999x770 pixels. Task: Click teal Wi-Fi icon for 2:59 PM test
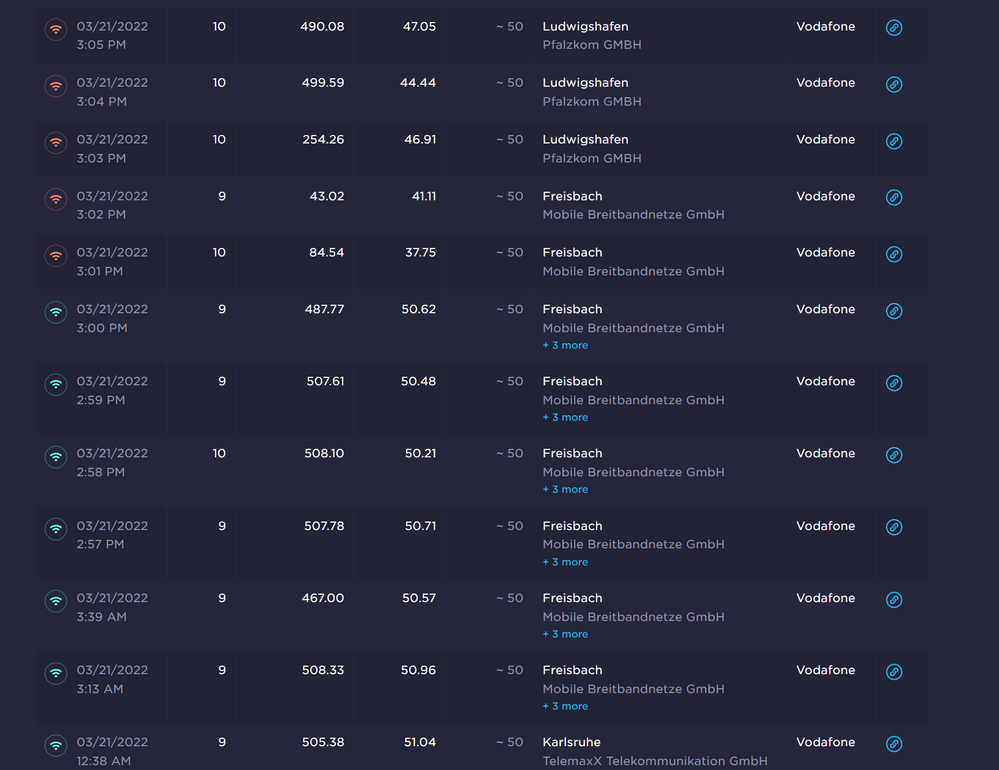coord(56,383)
